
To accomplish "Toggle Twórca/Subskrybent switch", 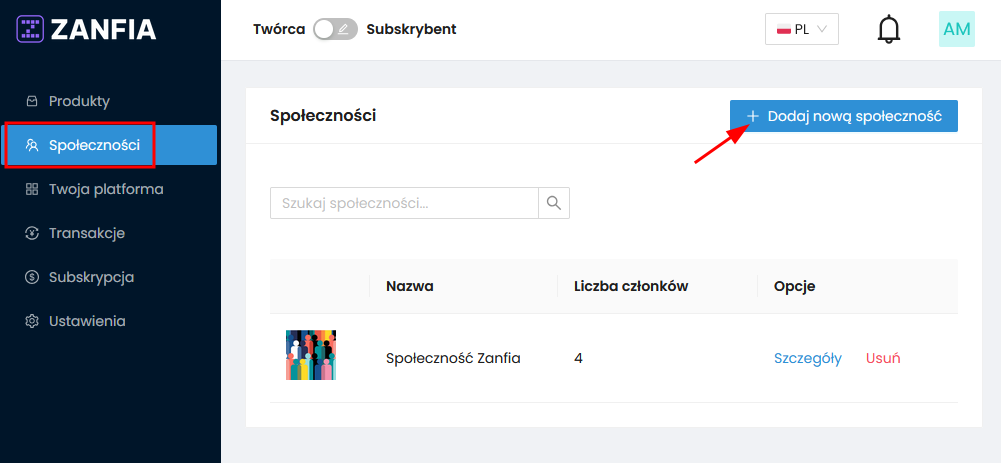I will [335, 29].
